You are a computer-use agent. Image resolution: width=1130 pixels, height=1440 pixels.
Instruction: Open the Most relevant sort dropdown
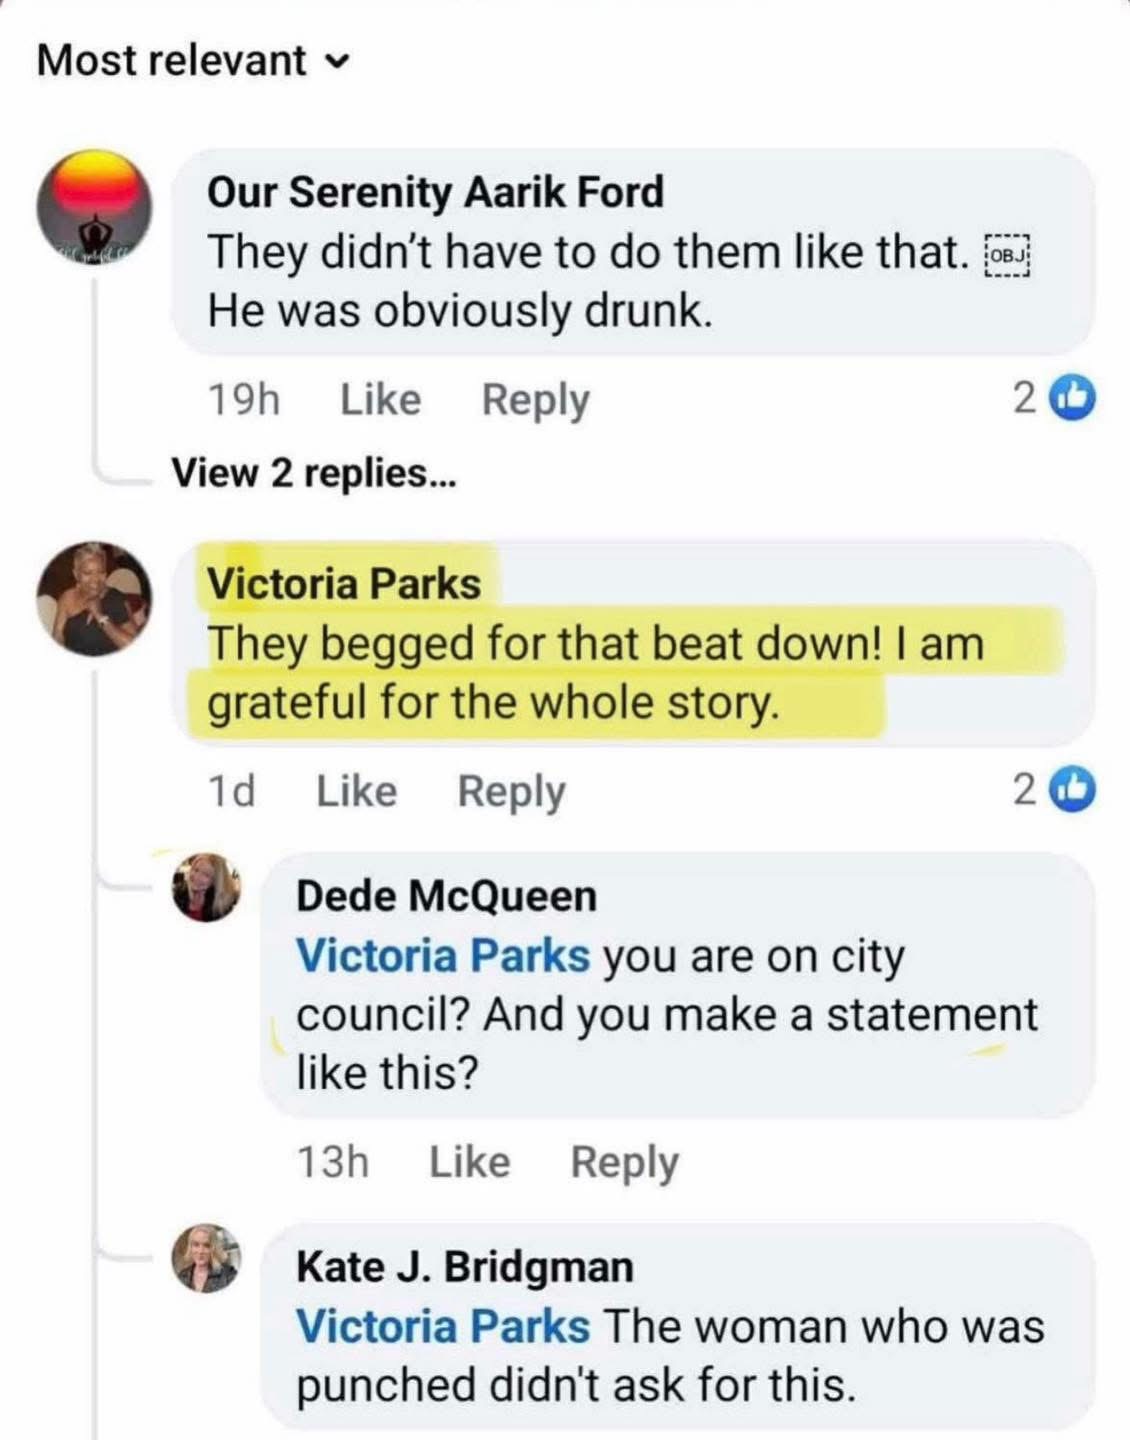(194, 61)
